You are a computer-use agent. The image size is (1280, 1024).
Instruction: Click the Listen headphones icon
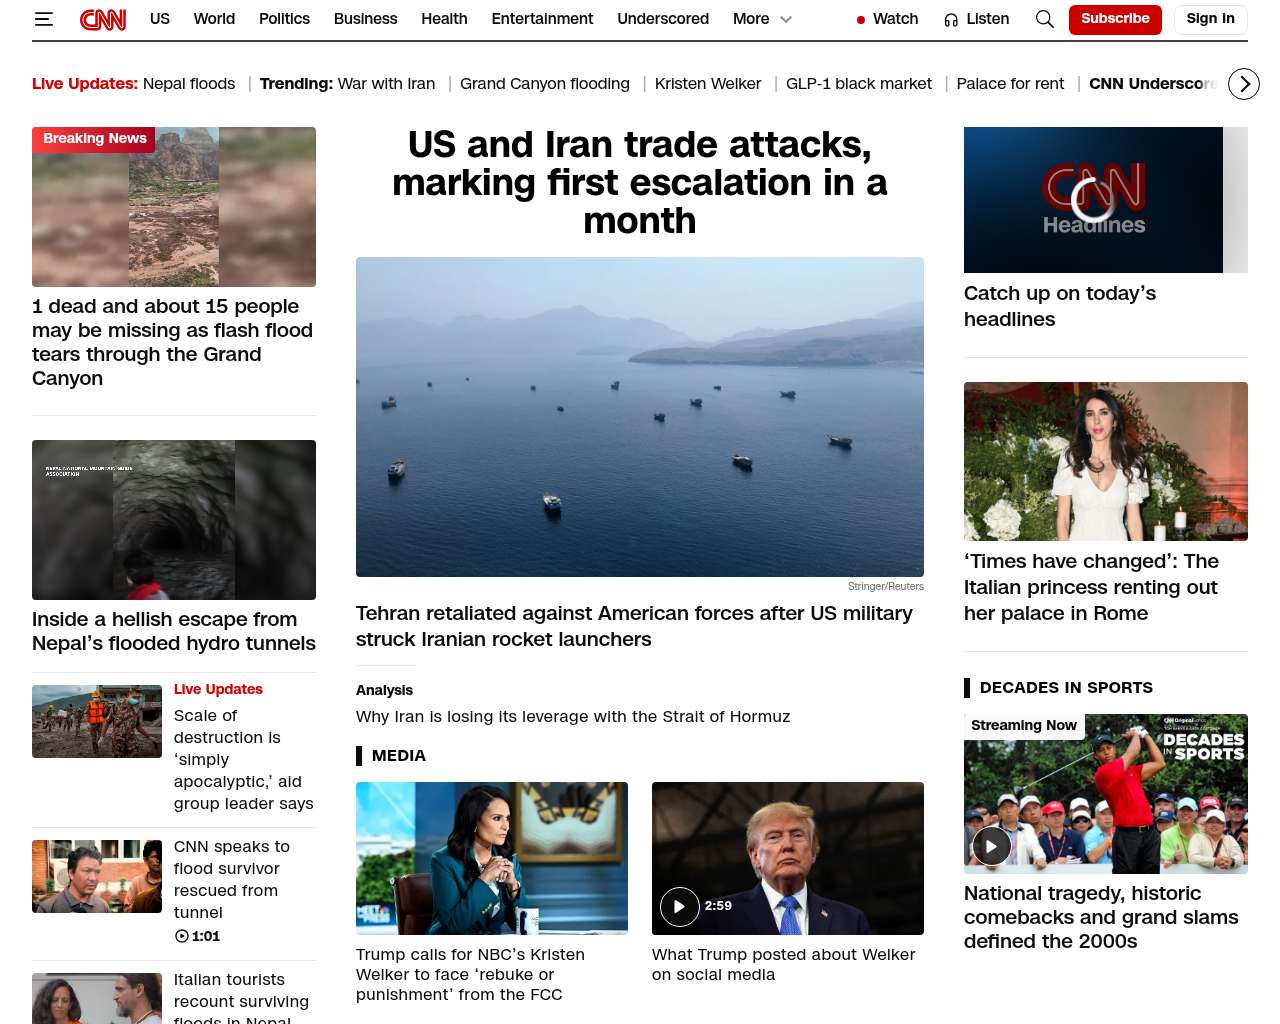pyautogui.click(x=951, y=20)
